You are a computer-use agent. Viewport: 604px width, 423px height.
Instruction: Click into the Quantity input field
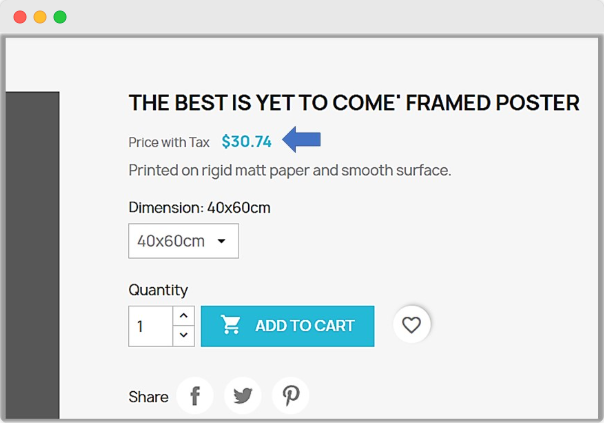pos(150,326)
